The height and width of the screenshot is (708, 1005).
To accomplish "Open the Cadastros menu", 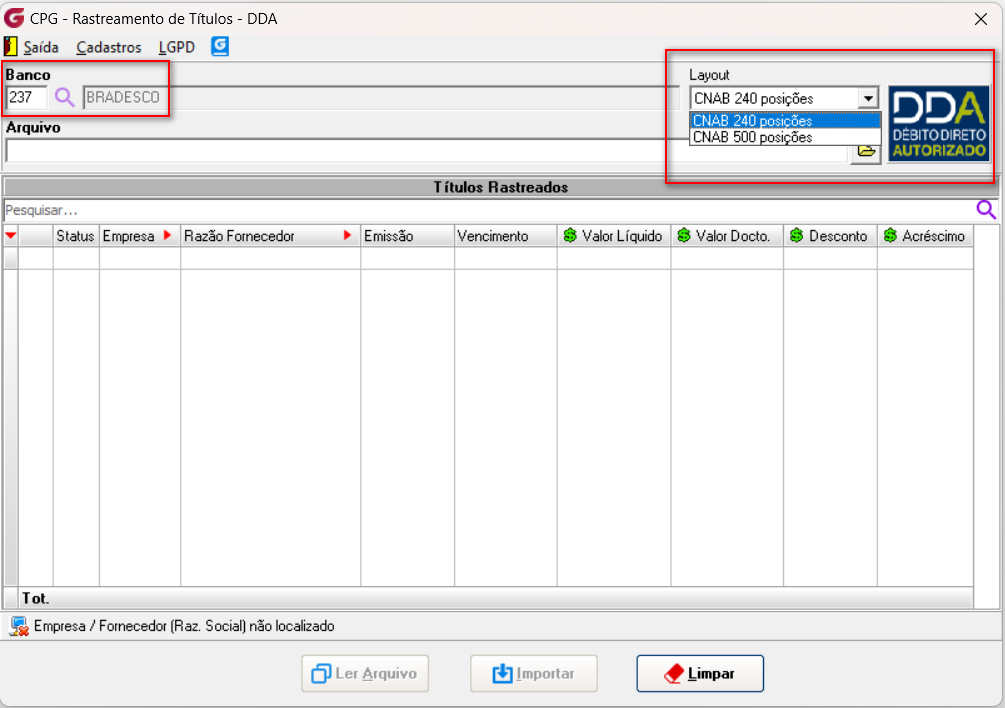I will coord(108,47).
